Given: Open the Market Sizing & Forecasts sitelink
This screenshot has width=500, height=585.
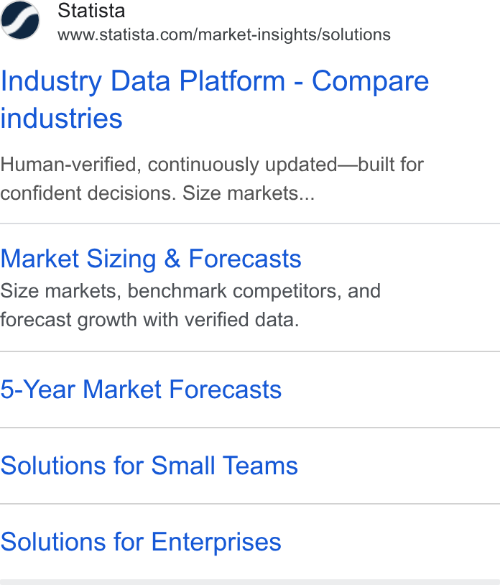Looking at the screenshot, I should [151, 259].
